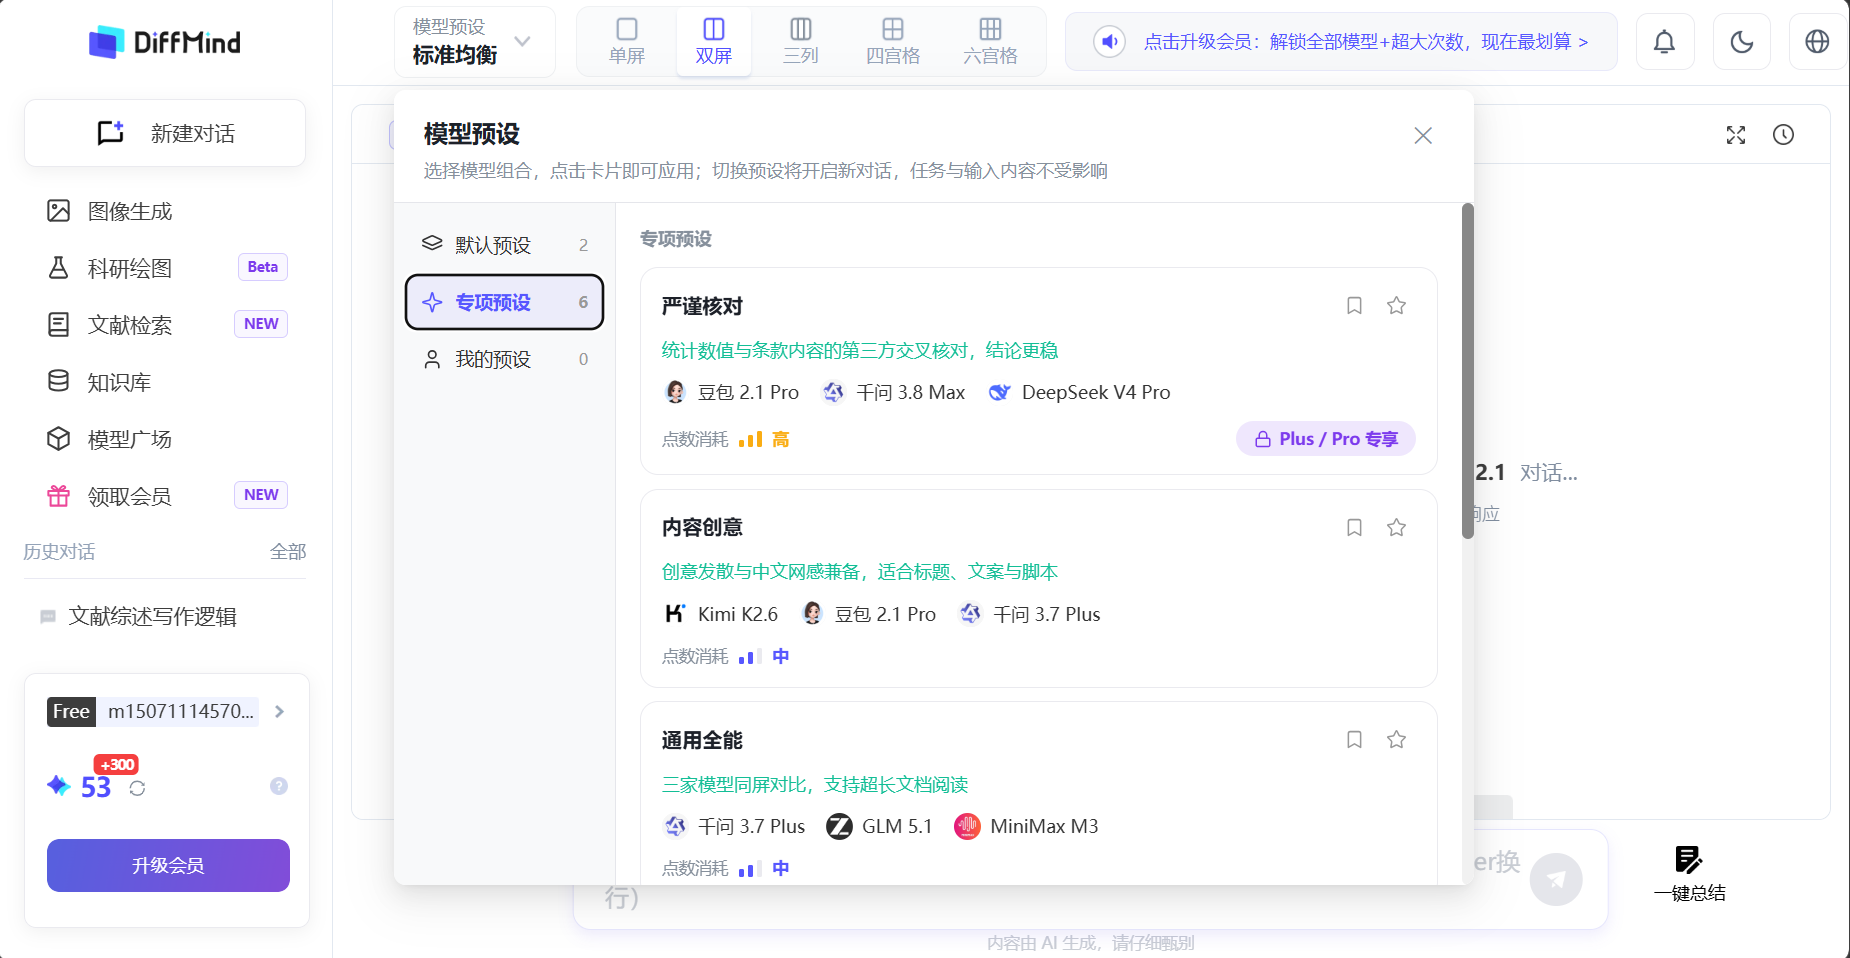Click the preset list scrollbar
This screenshot has height=958, width=1850.
[x=1468, y=371]
